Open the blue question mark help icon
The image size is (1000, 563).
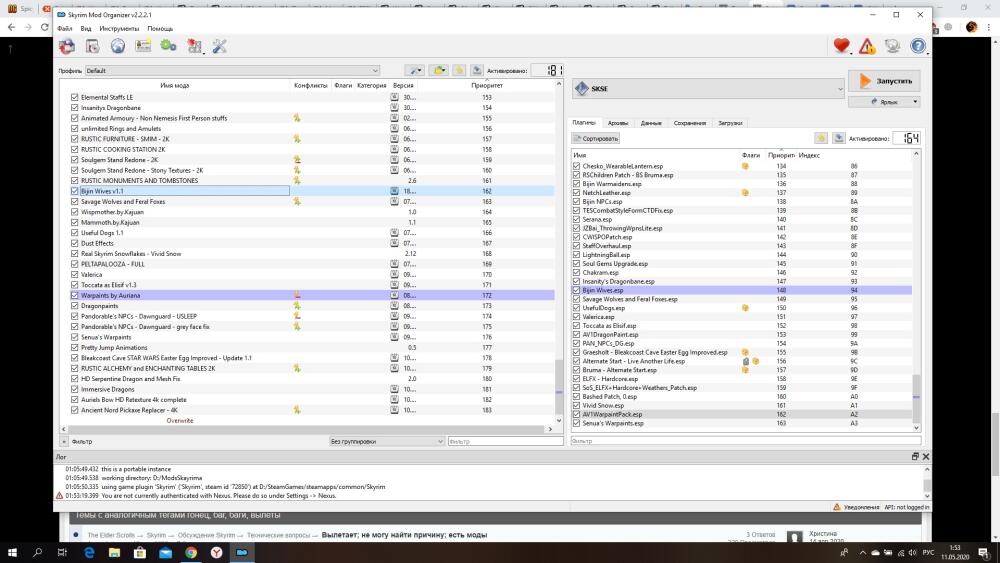(918, 46)
